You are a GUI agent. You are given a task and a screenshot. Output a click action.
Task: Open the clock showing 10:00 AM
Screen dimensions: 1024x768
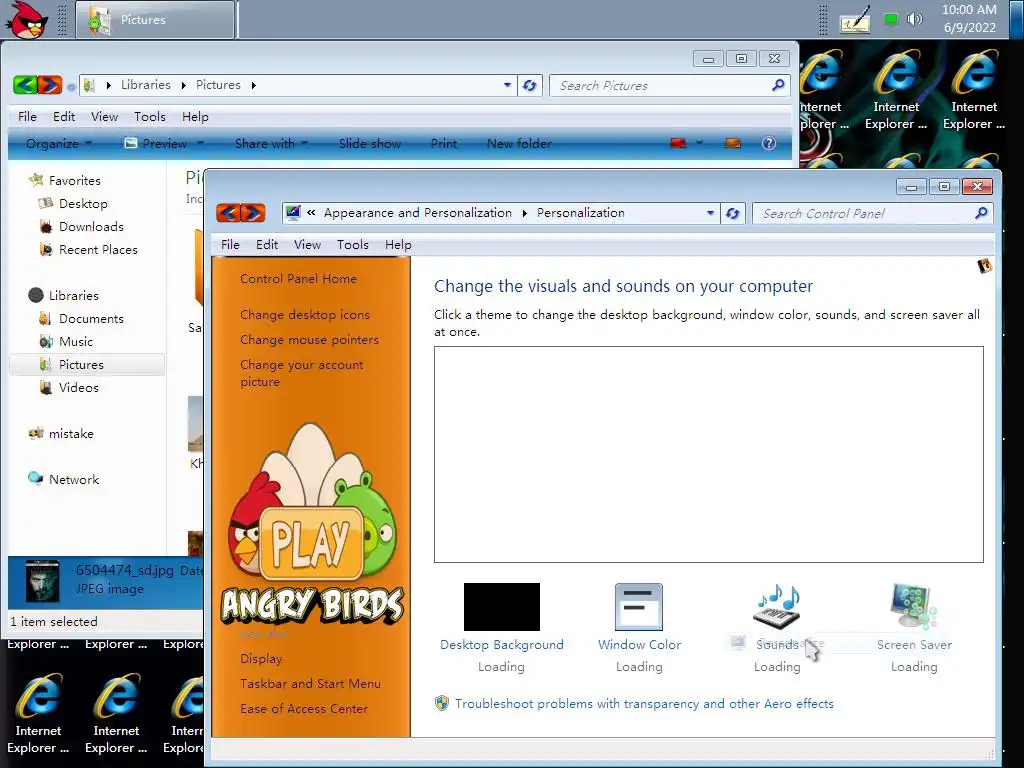[x=969, y=19]
